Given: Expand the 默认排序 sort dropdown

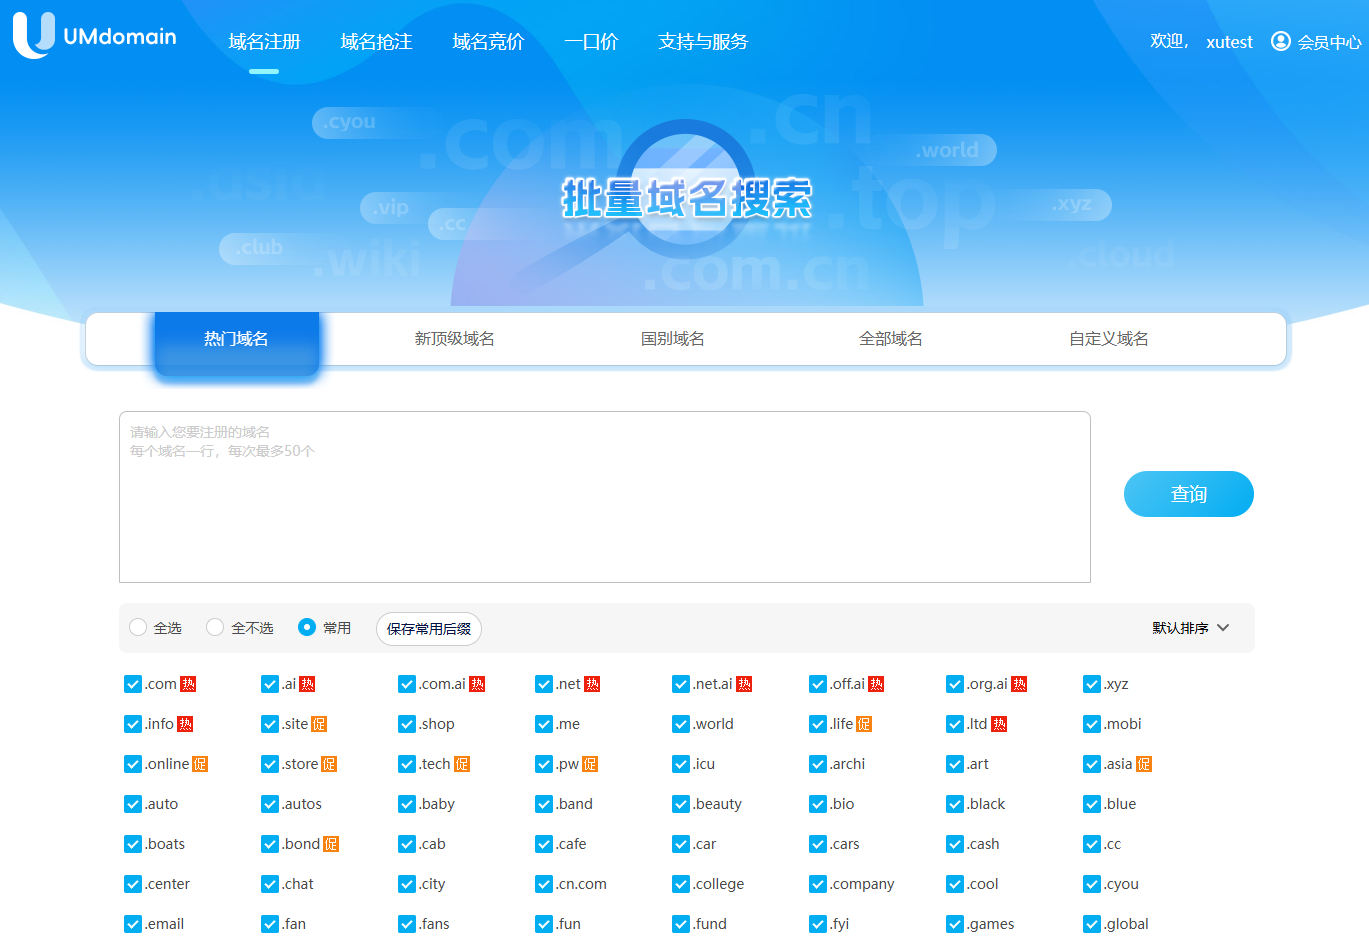Looking at the screenshot, I should click(1190, 628).
